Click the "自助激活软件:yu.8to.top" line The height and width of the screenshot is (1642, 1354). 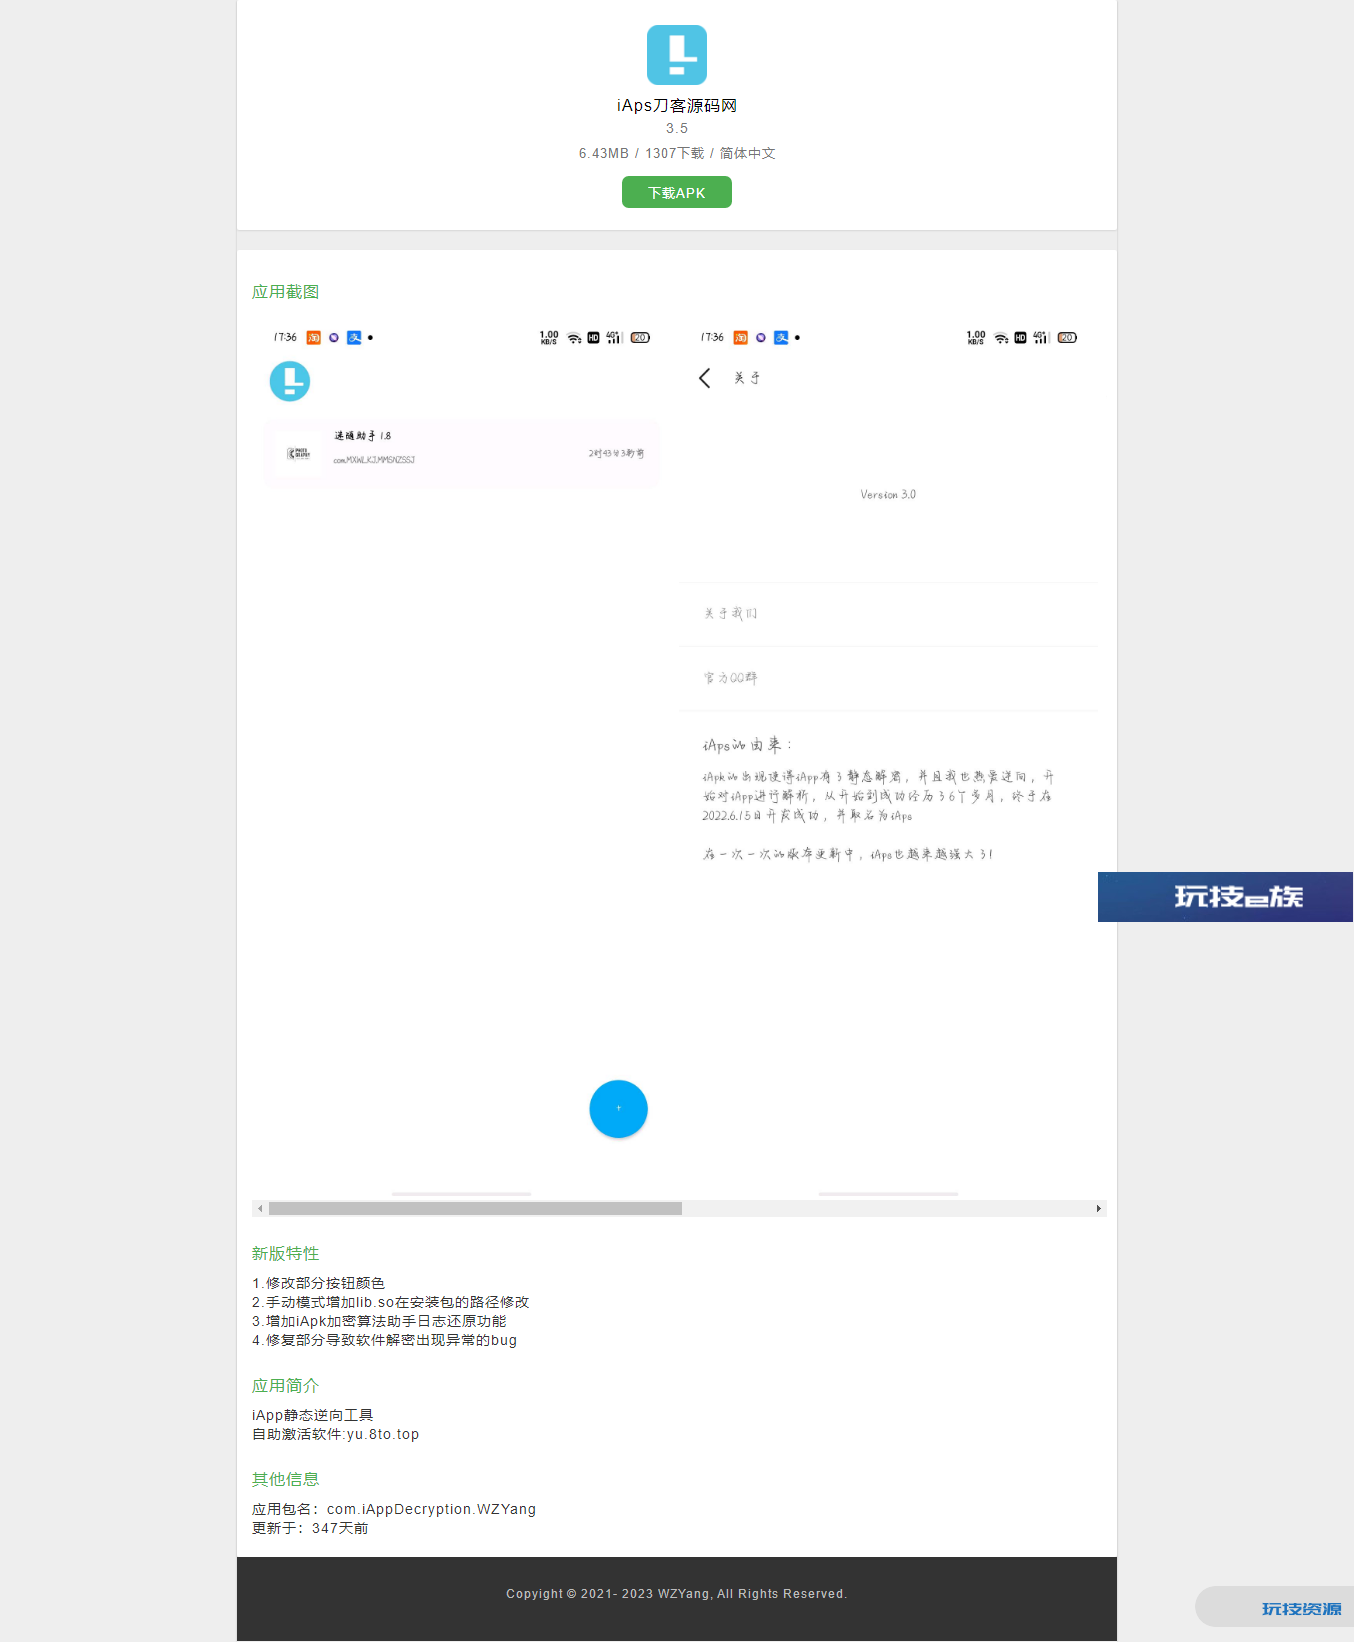coord(335,1434)
